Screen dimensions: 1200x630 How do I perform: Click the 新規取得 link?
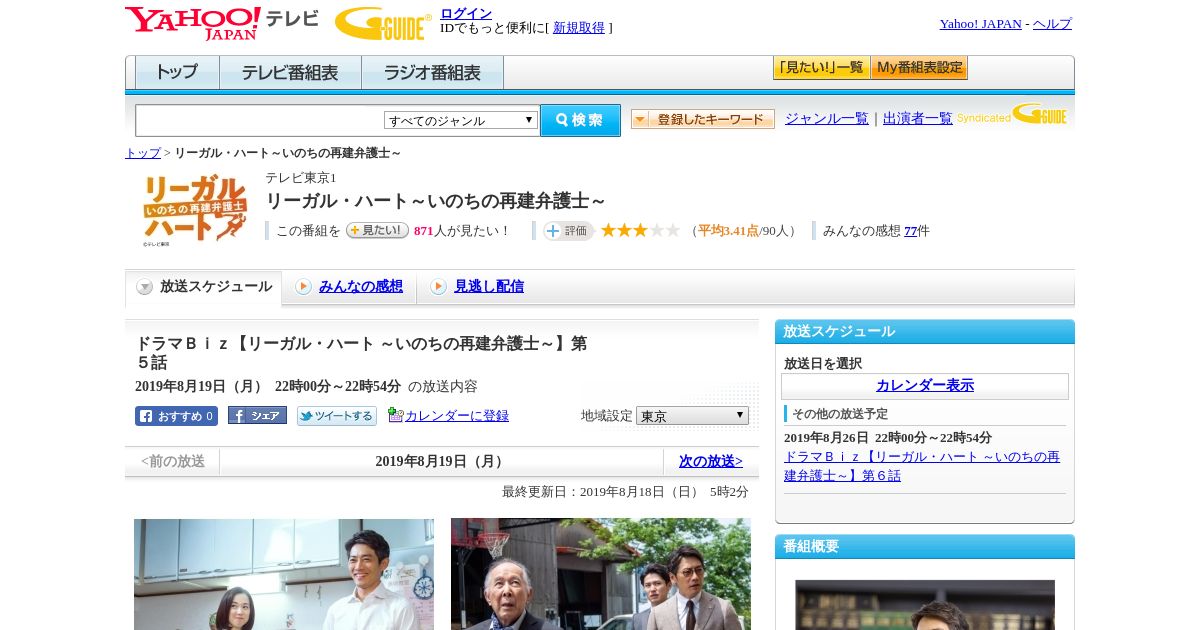(579, 28)
